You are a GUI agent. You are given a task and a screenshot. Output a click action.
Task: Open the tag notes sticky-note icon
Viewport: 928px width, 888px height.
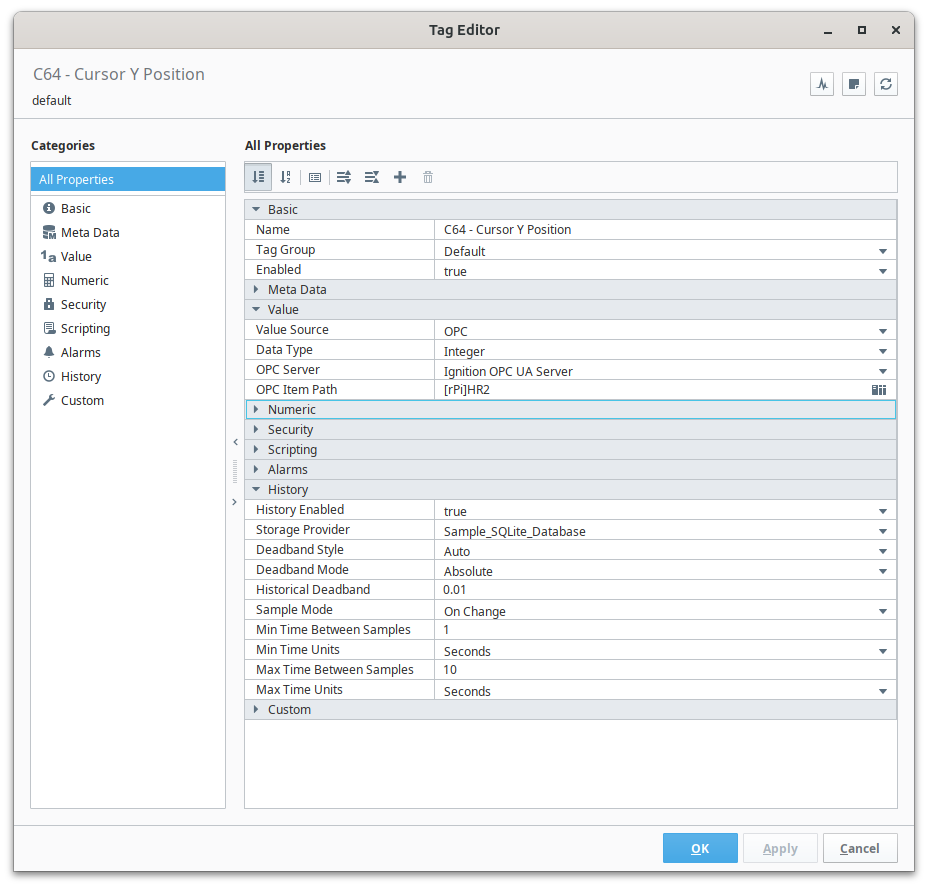point(853,84)
